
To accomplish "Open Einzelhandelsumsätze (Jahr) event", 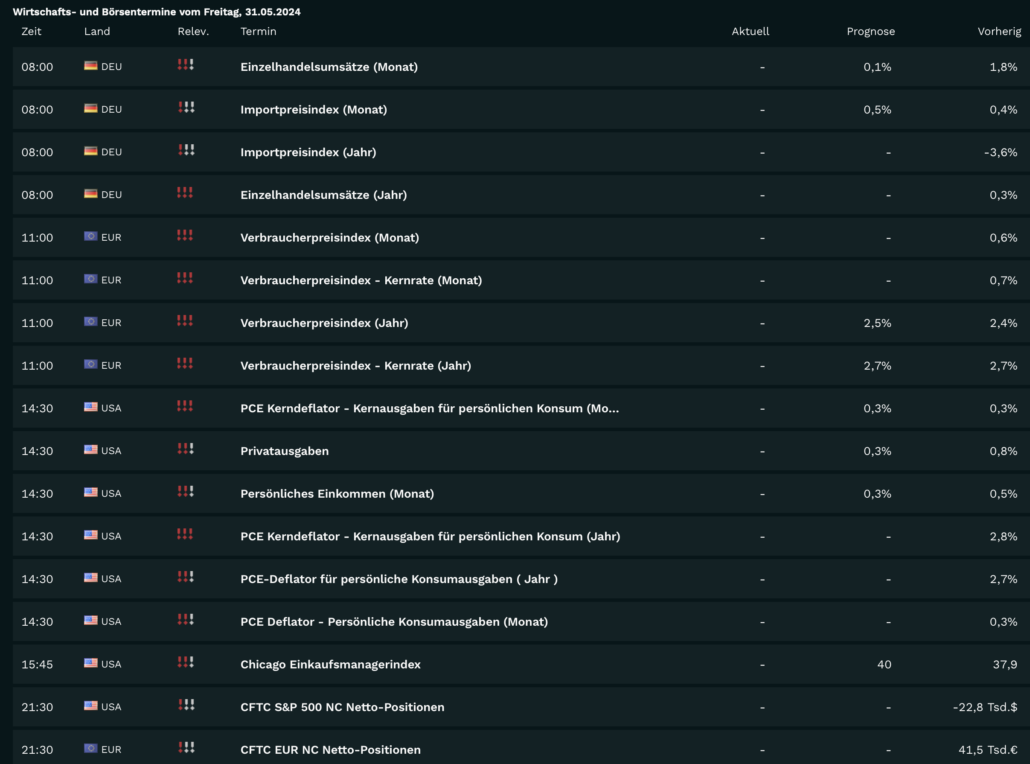I will click(323, 195).
